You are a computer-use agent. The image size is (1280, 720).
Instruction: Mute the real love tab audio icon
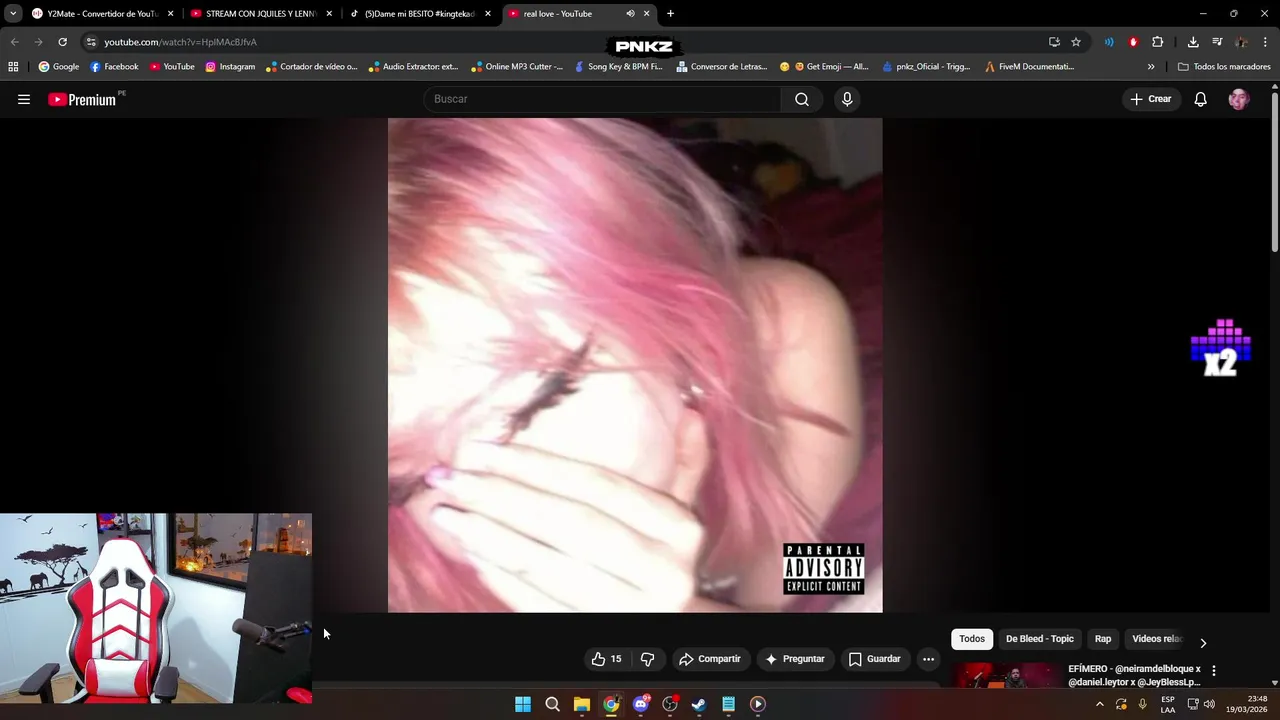630,14
